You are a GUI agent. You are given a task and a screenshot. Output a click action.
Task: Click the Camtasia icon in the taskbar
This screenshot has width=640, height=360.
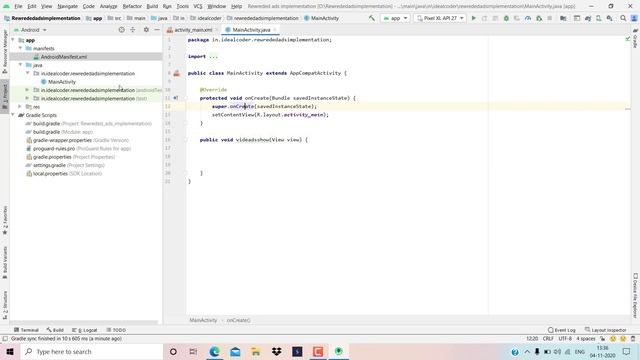click(318, 351)
